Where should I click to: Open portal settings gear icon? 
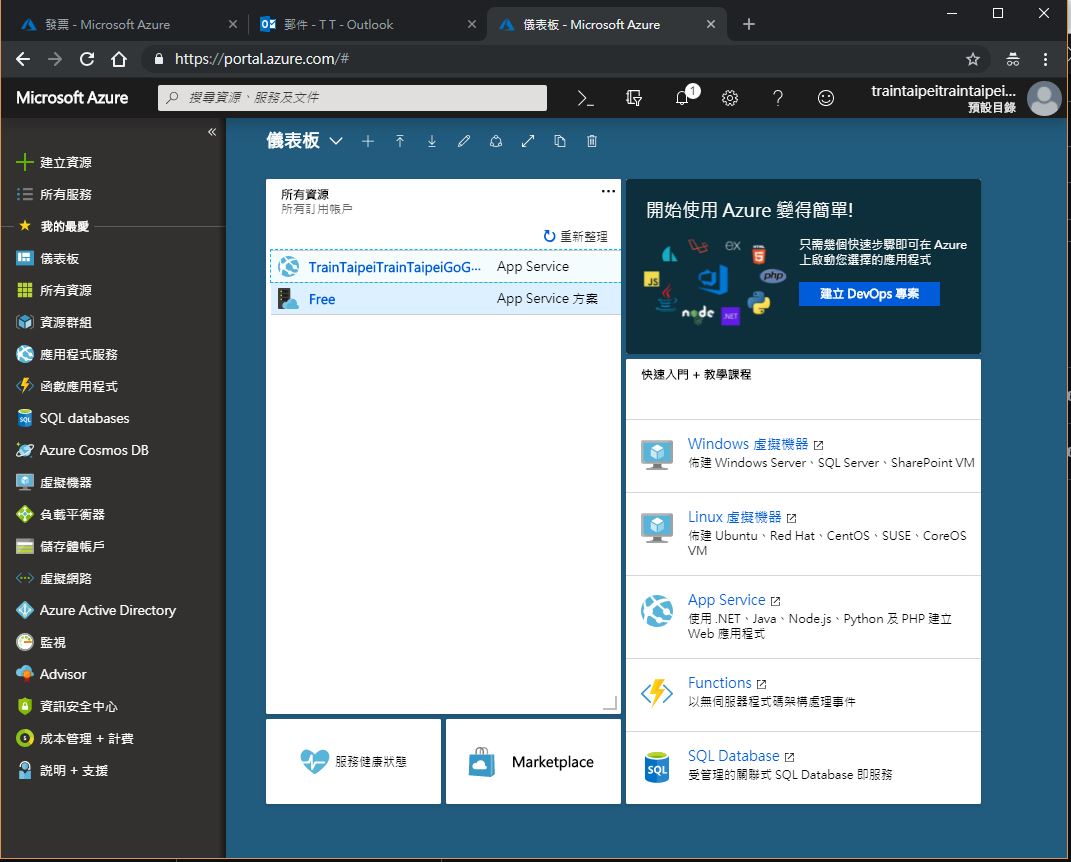pos(729,98)
